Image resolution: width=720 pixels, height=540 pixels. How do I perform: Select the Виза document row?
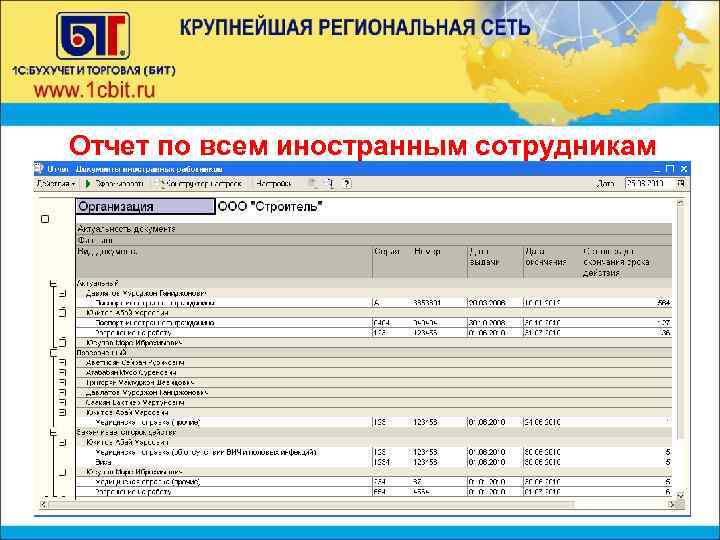point(373,462)
